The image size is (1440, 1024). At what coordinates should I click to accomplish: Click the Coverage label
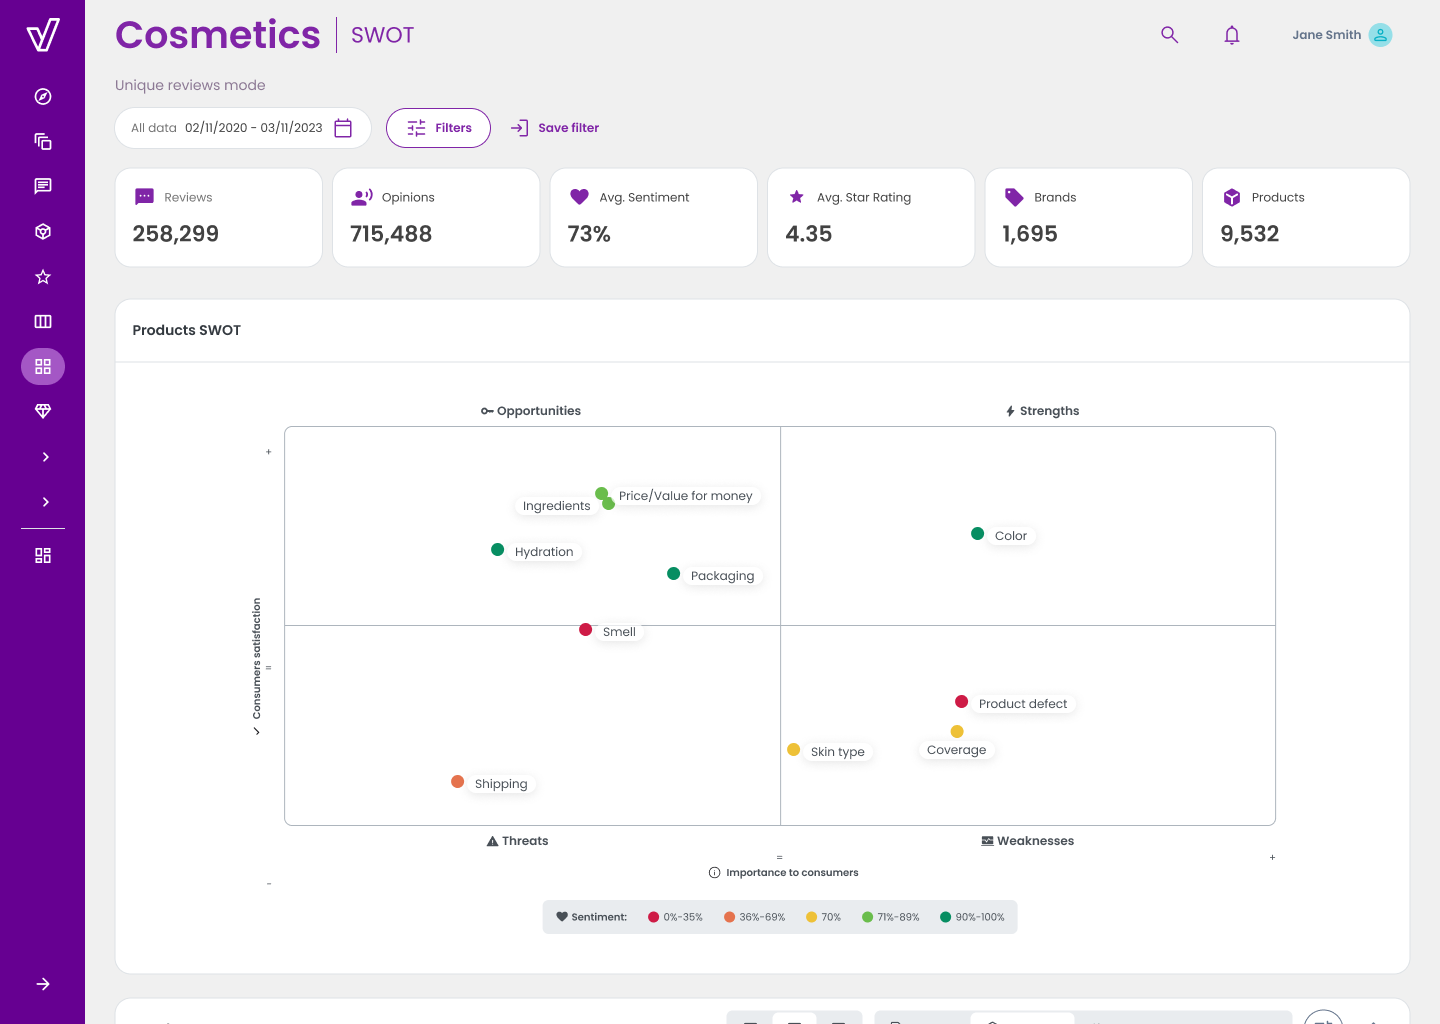click(x=956, y=750)
